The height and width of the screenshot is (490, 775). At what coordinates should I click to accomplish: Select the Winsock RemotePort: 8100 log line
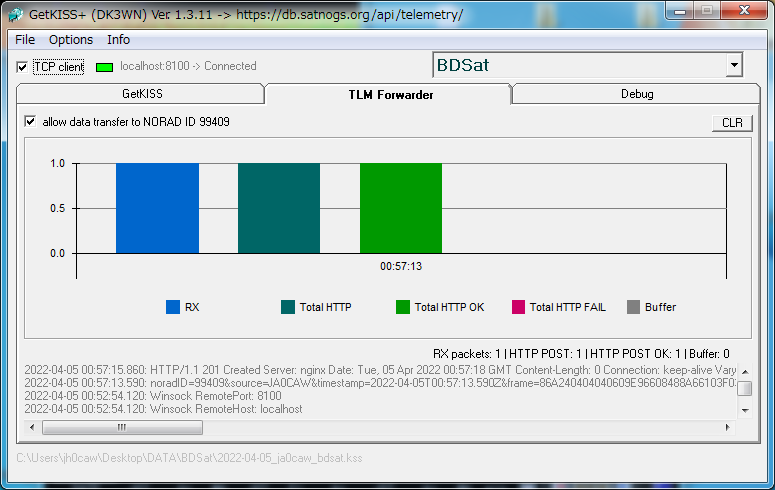click(153, 396)
